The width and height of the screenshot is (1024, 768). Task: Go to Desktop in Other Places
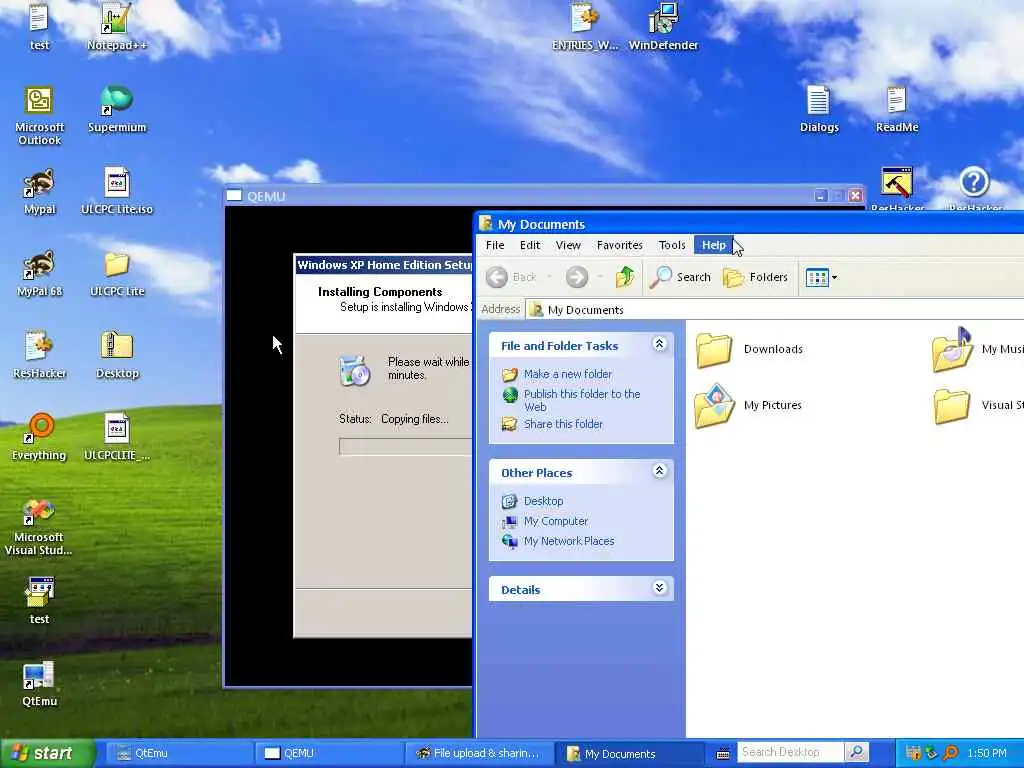[543, 501]
